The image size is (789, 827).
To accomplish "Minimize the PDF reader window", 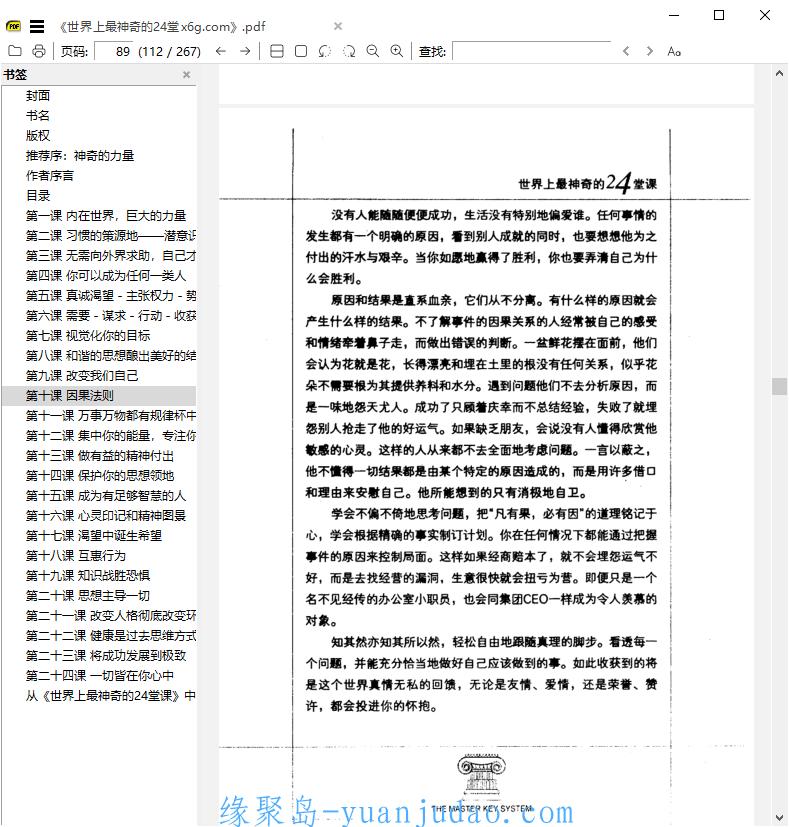I will (674, 15).
